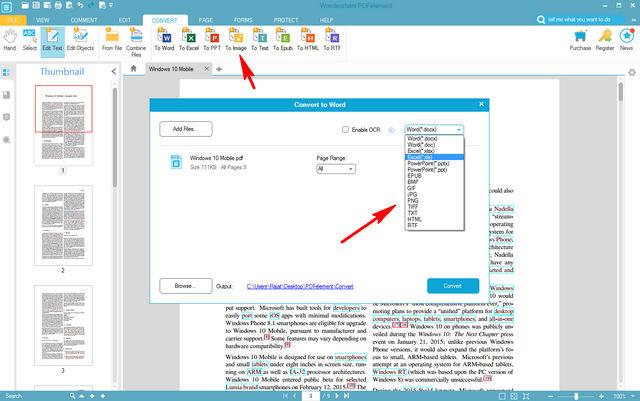Switch to the VIEW tab

(42, 20)
